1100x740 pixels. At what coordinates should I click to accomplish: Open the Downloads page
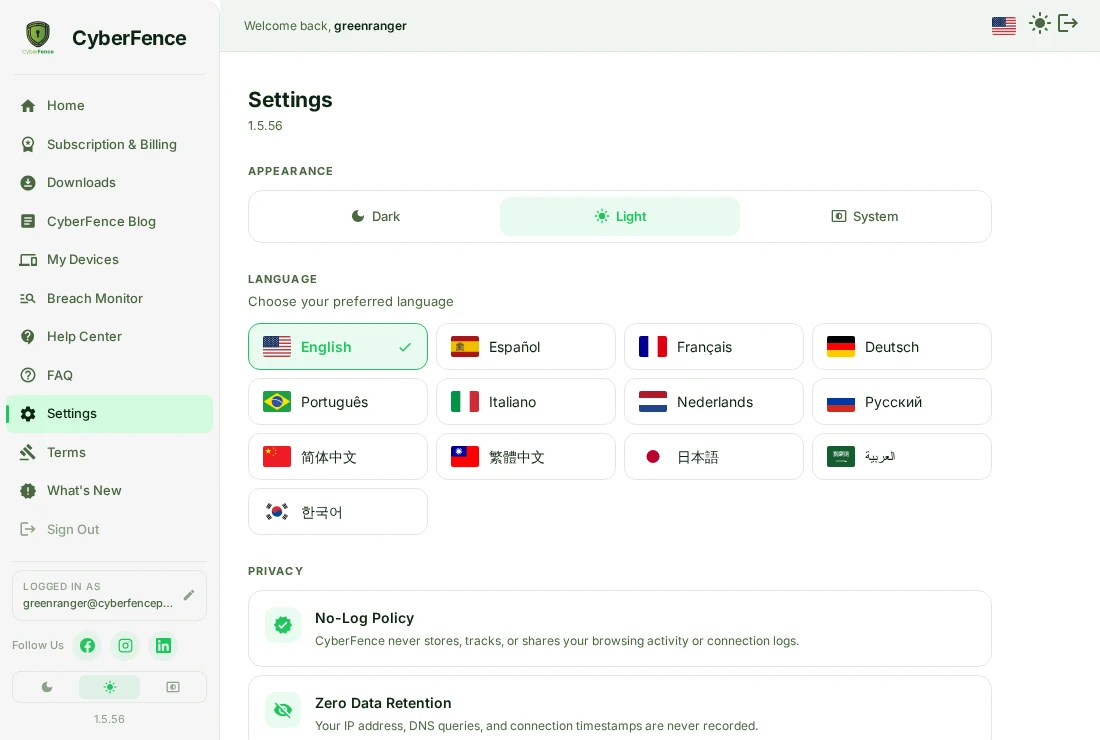[109, 182]
